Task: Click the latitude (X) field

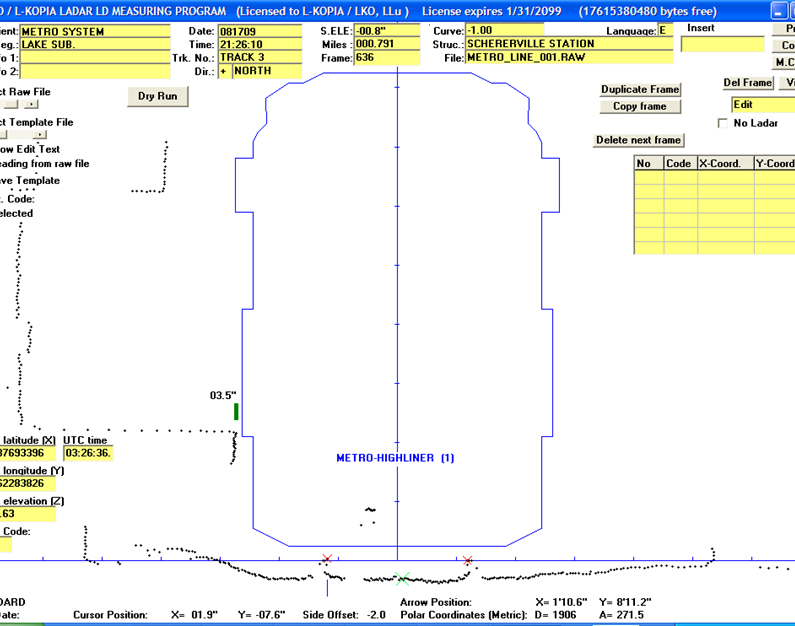Action: pyautogui.click(x=27, y=453)
